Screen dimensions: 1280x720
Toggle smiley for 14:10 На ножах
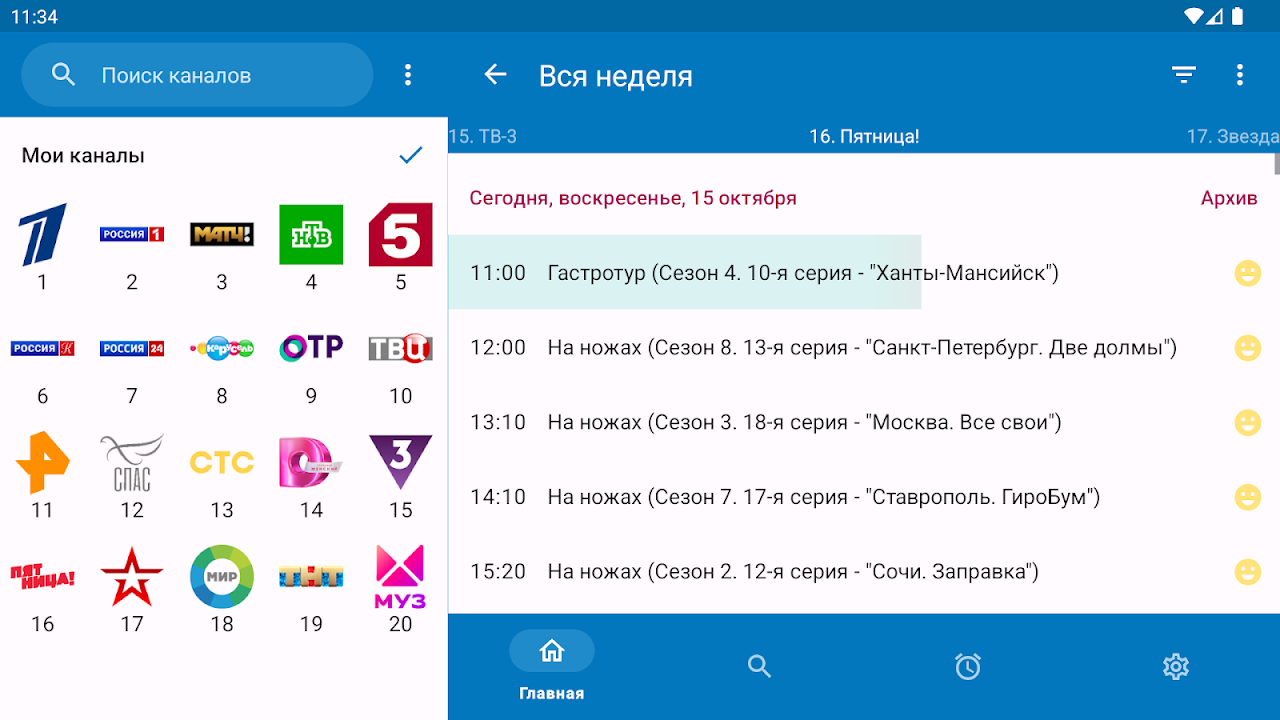coord(1247,497)
